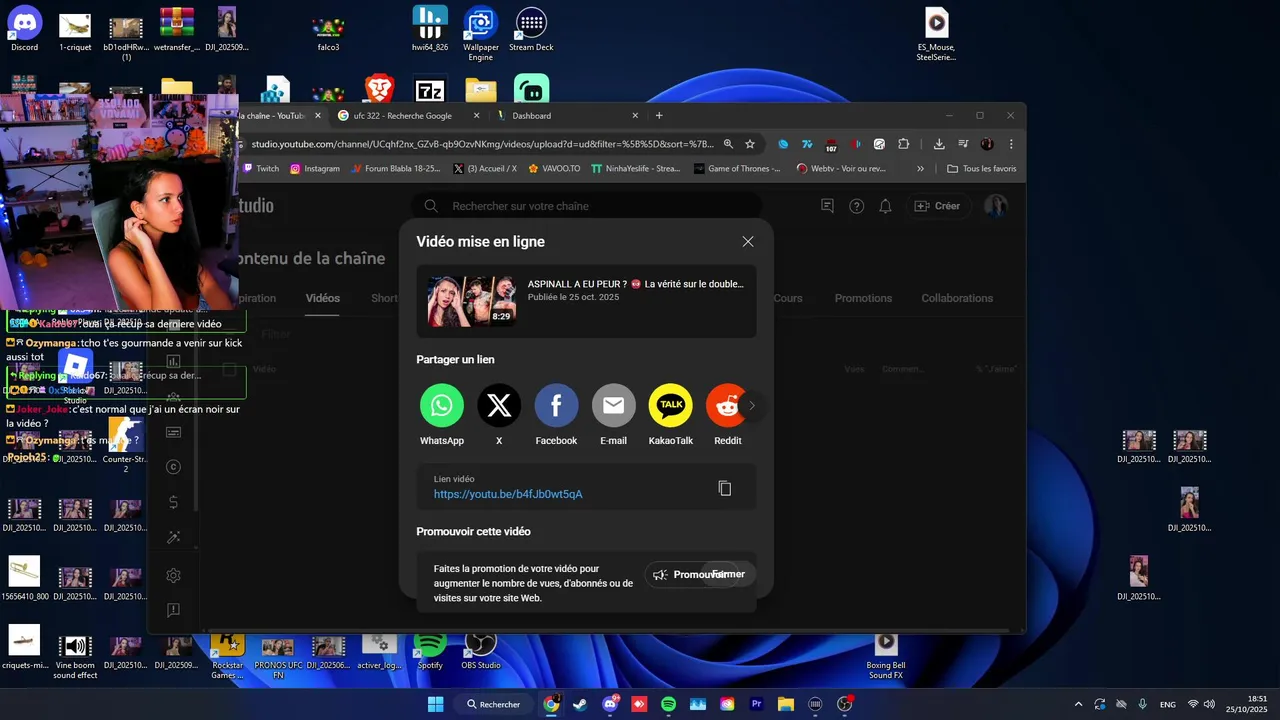Open the YouTube Studio settings gear
1280x720 pixels.
coord(173,576)
